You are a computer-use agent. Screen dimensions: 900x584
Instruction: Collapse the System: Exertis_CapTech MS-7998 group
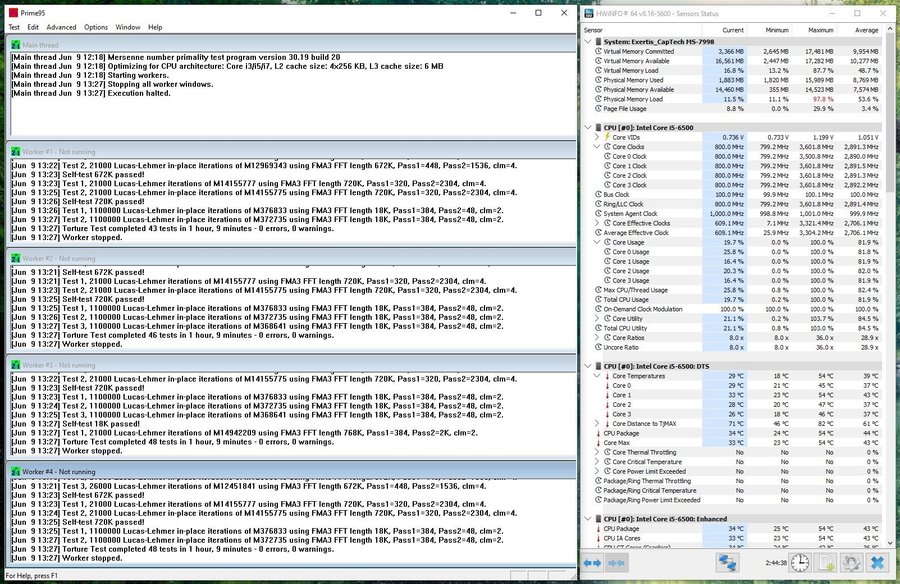coord(588,42)
